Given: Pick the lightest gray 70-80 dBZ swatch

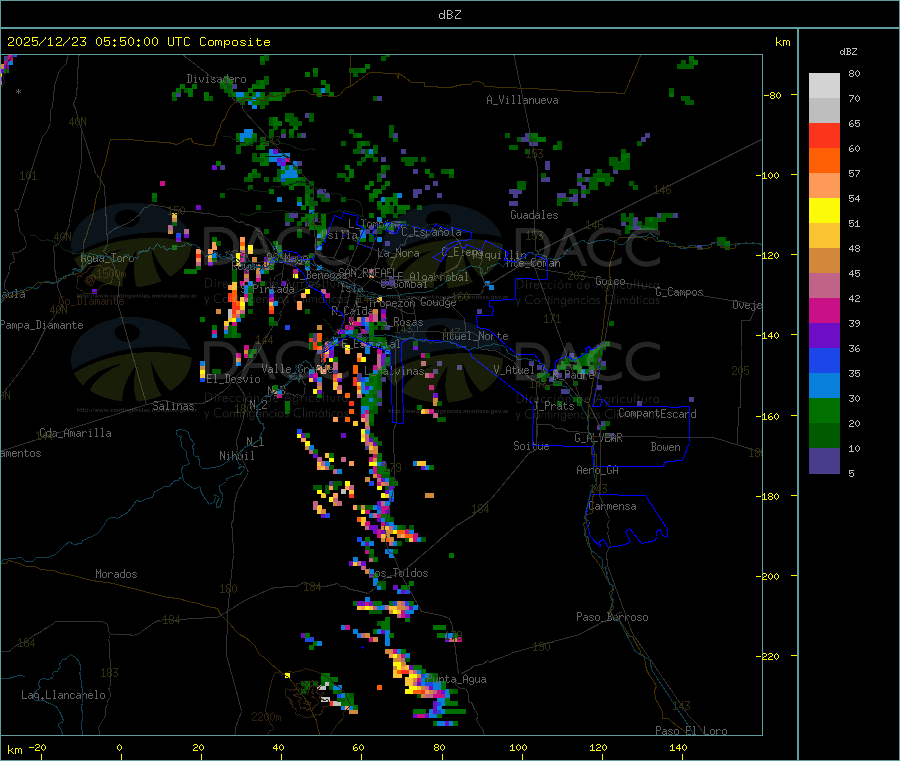Looking at the screenshot, I should [824, 86].
